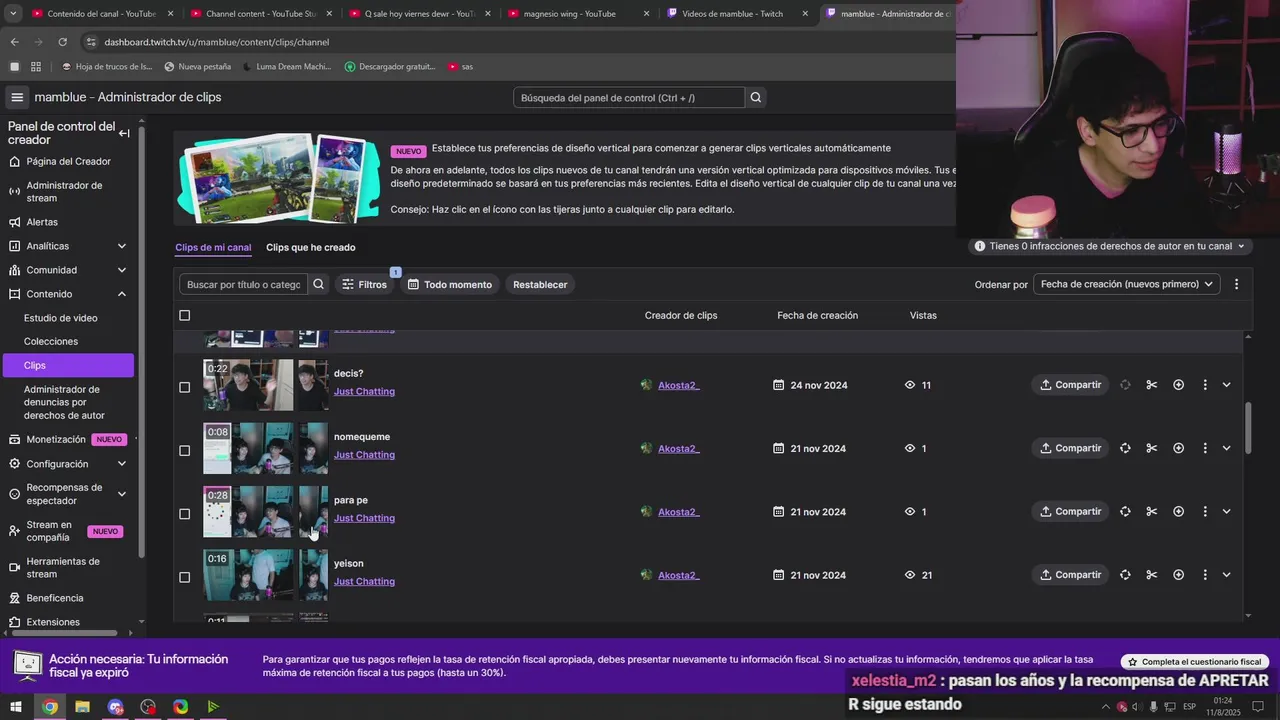The width and height of the screenshot is (1280, 720).
Task: Check the box for the 'decis?' clip
Action: point(184,387)
